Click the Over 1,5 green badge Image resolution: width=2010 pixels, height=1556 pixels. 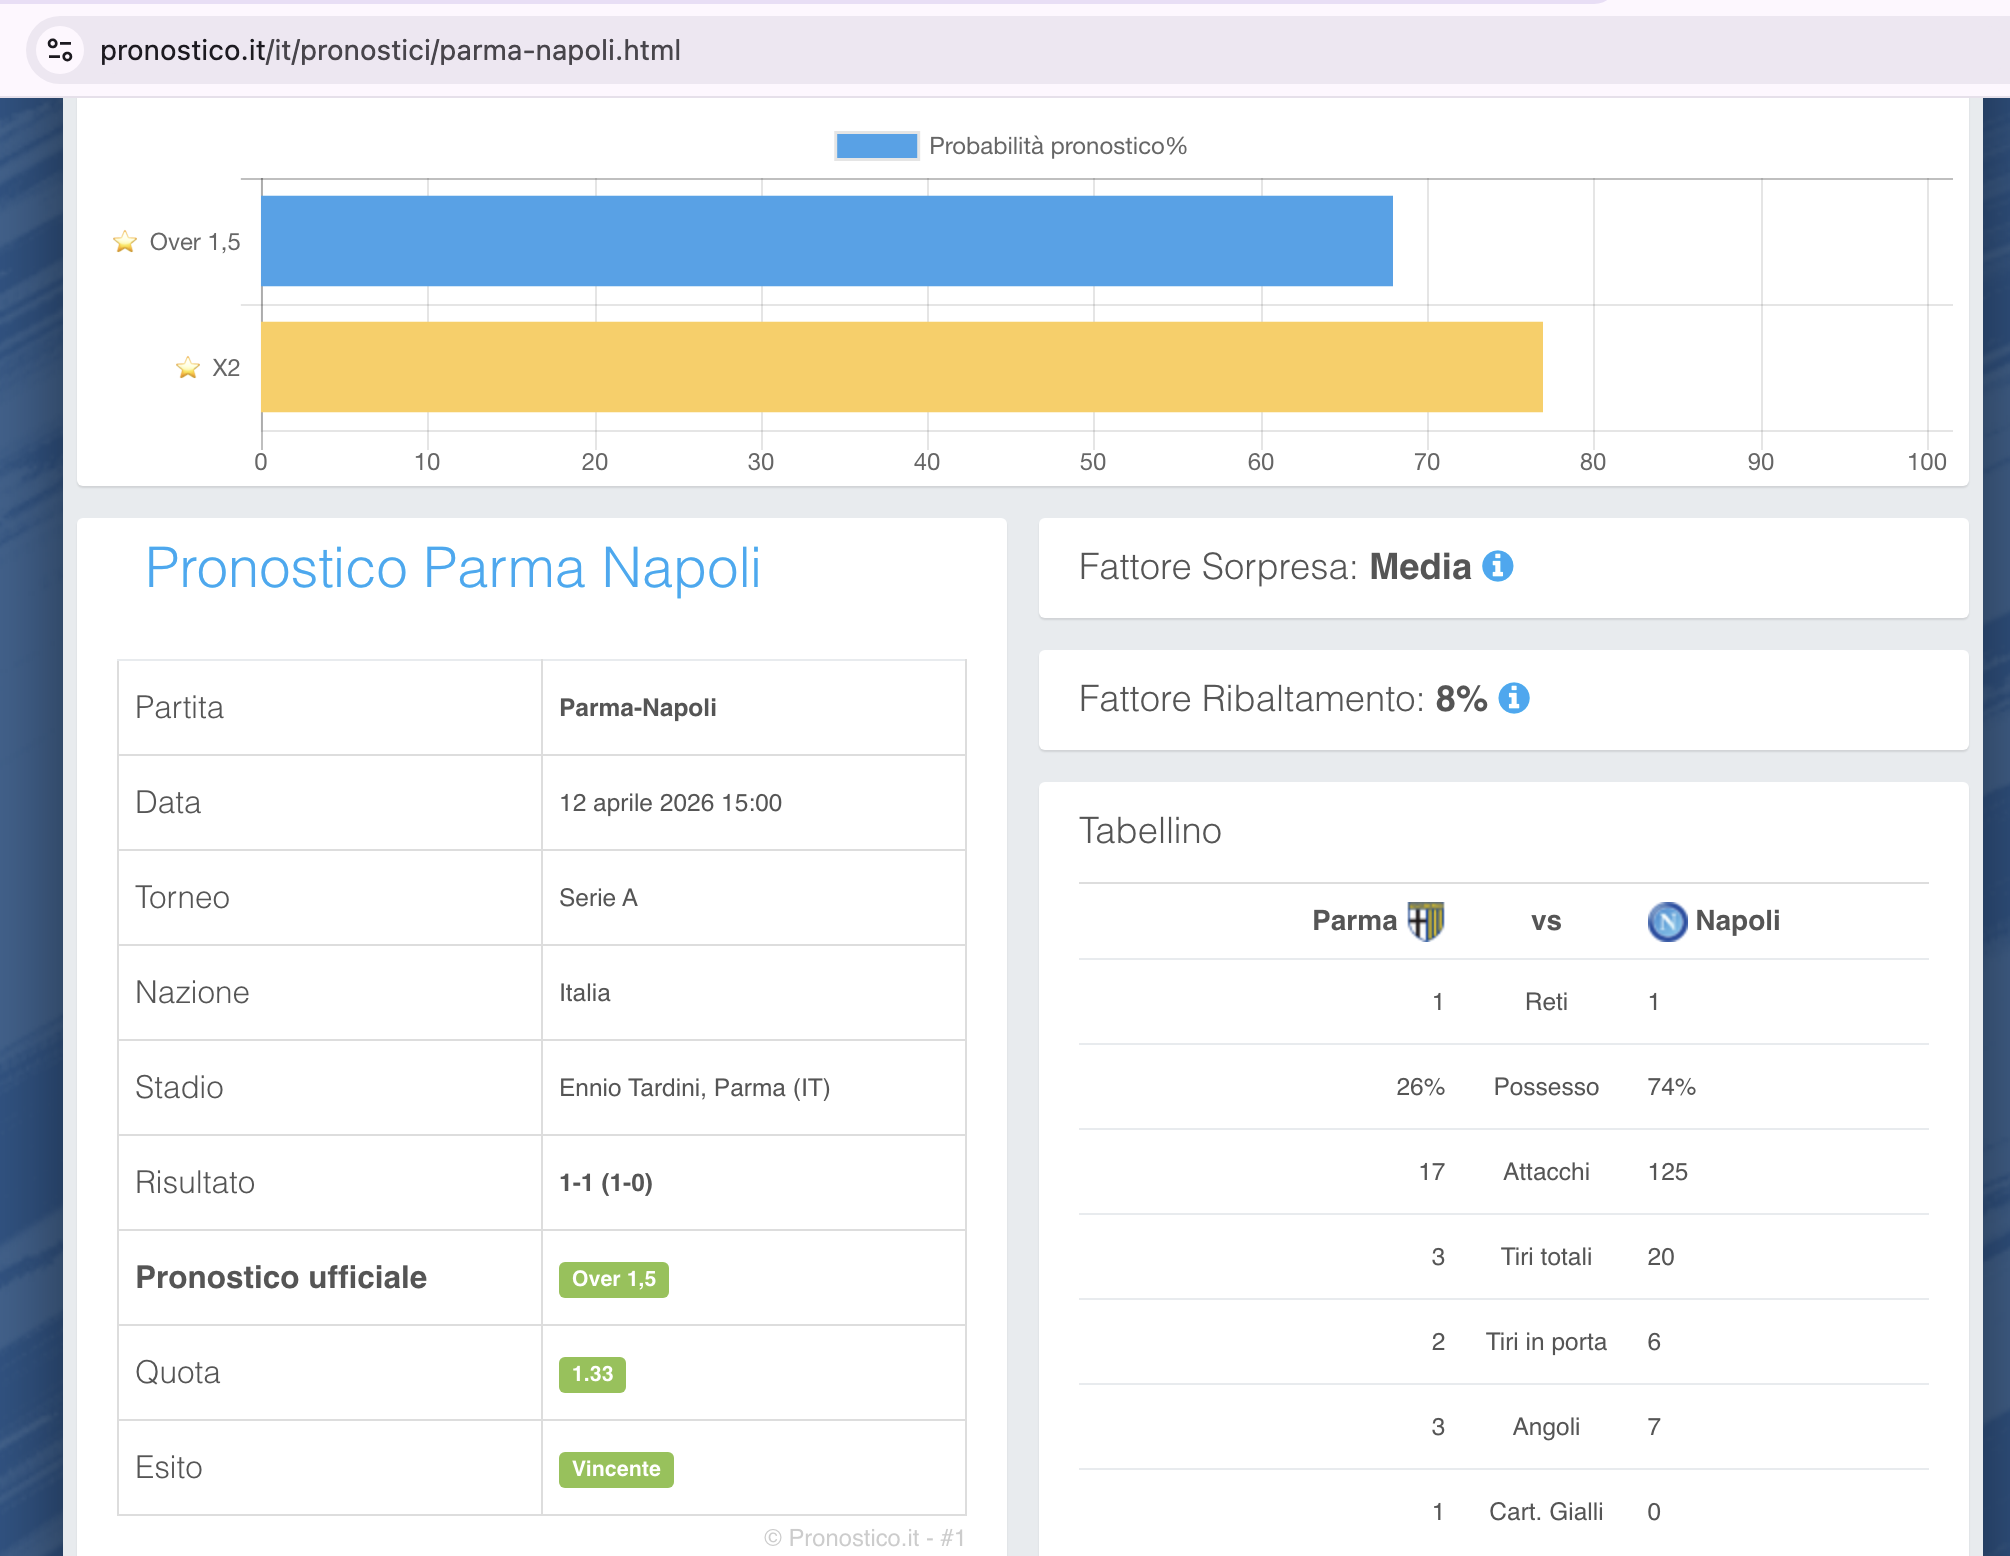point(613,1279)
